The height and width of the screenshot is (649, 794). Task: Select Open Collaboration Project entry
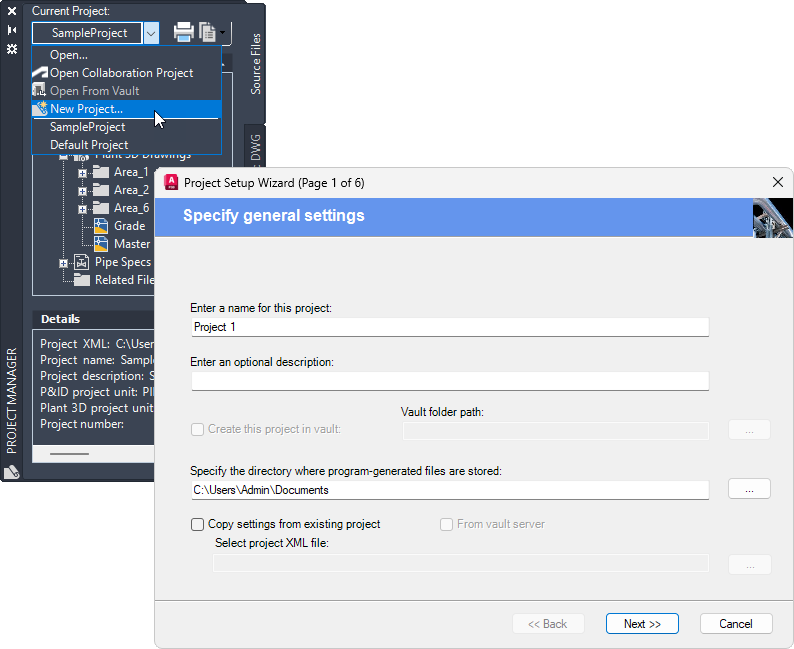[x=127, y=73]
